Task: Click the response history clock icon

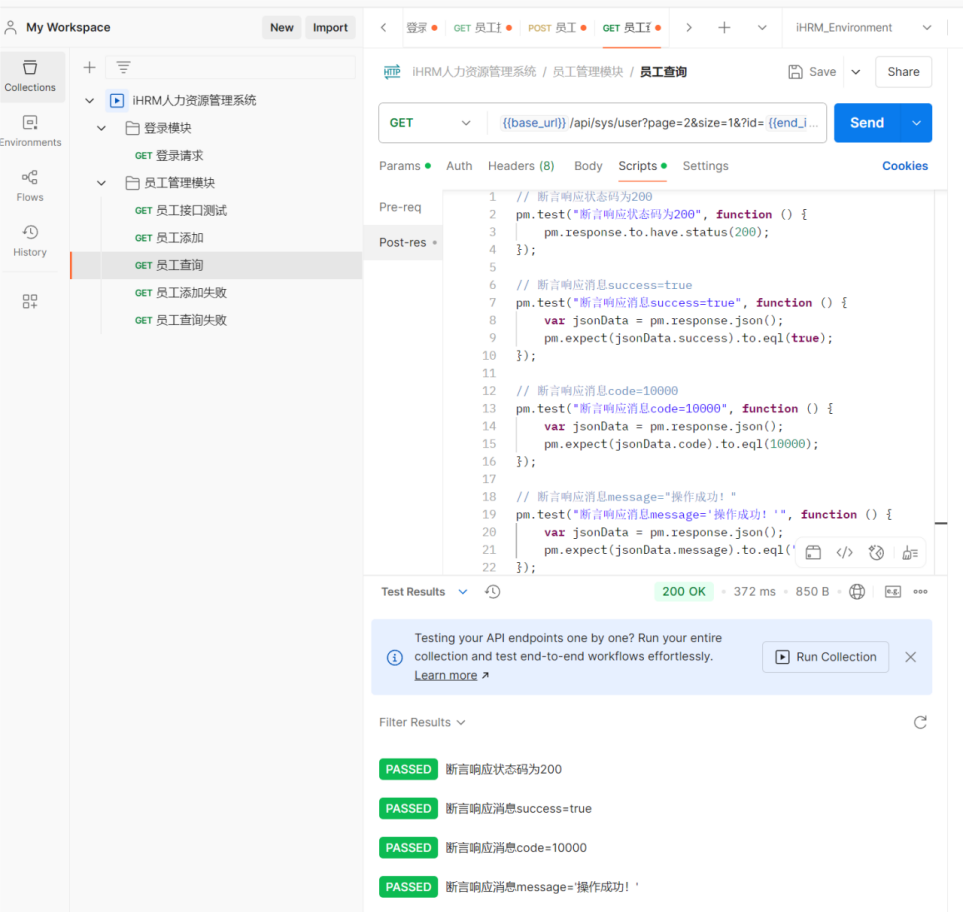Action: coord(492,591)
